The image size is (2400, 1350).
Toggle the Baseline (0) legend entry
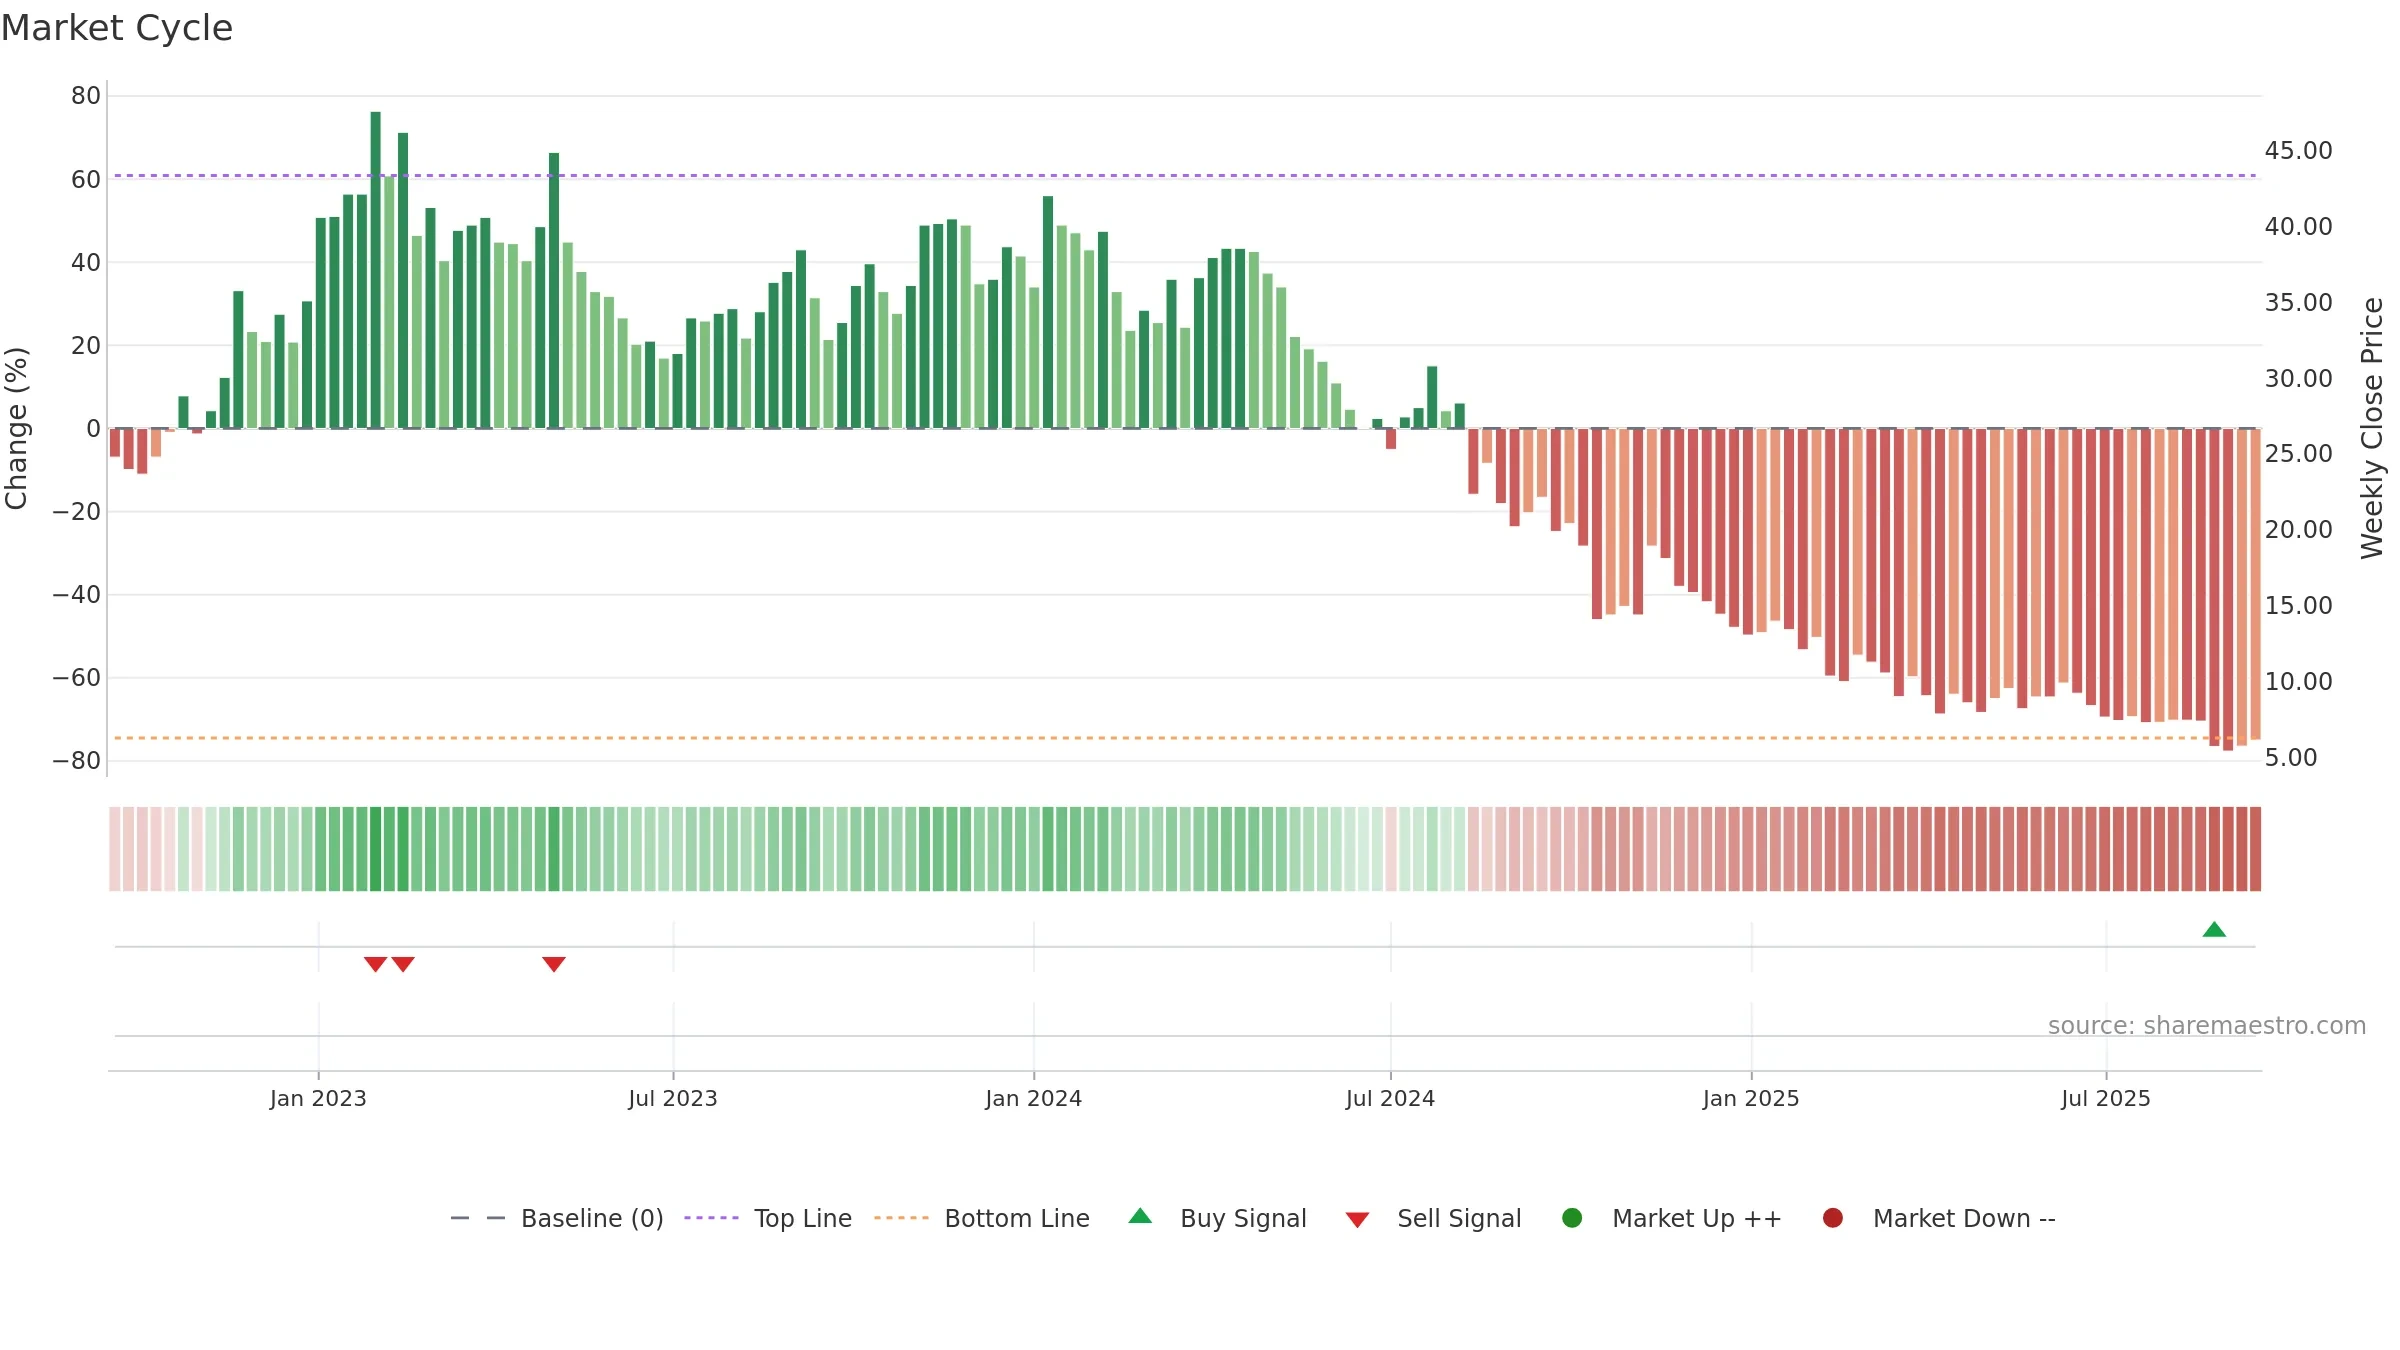pyautogui.click(x=557, y=1219)
